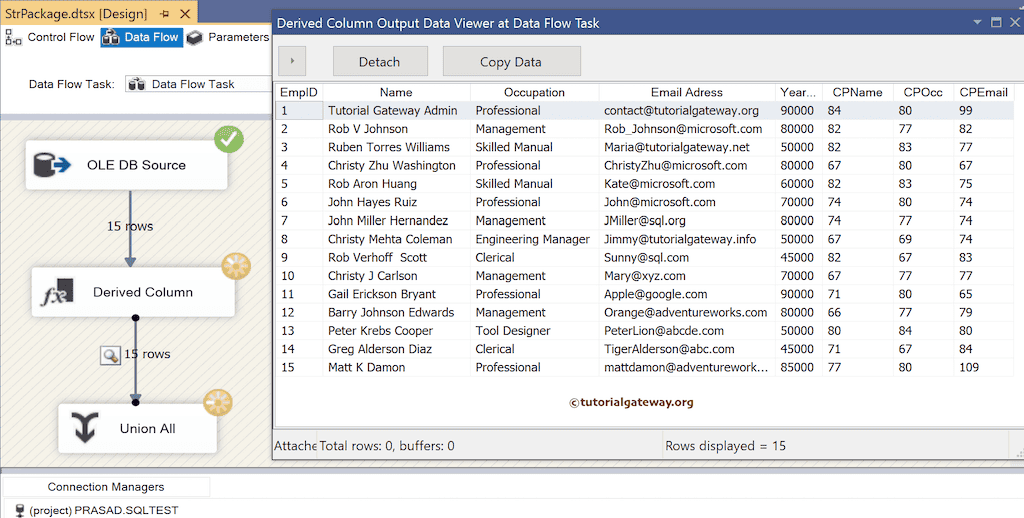Click the Detach button

[x=379, y=62]
